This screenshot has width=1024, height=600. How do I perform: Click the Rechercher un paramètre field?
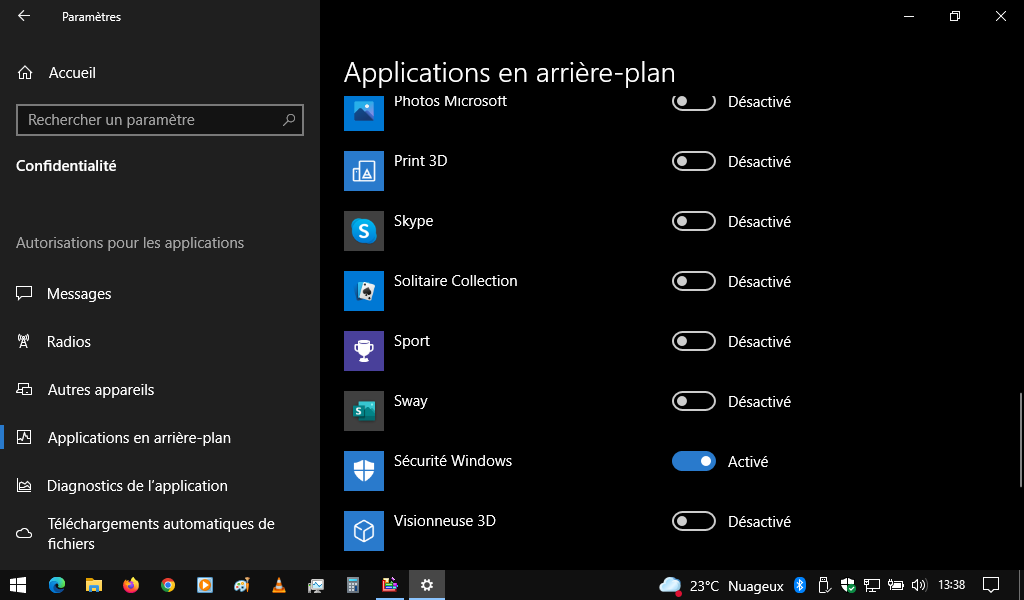click(150, 120)
